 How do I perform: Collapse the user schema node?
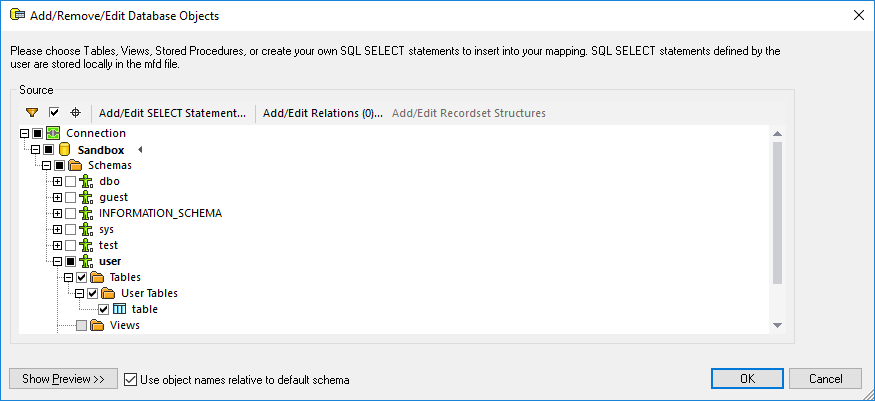[x=57, y=262]
